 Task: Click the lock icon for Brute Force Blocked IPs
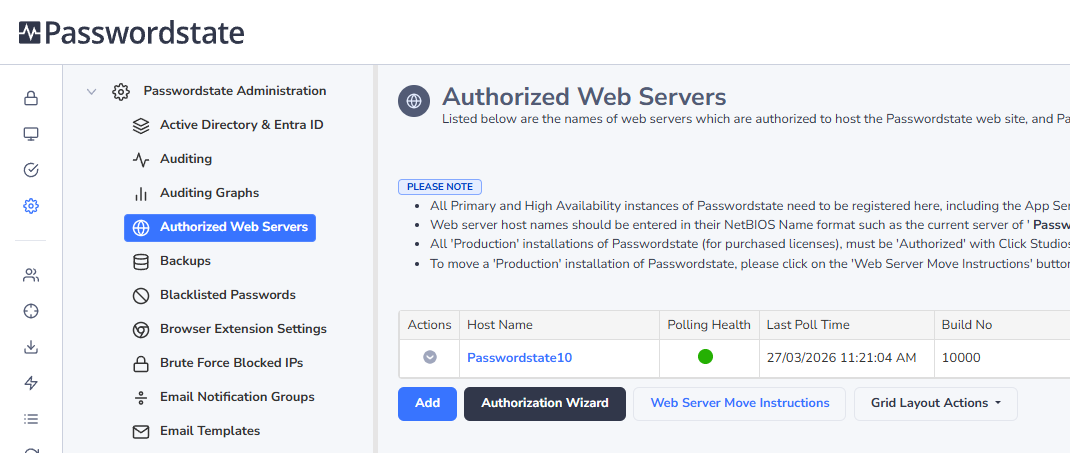pyautogui.click(x=141, y=364)
